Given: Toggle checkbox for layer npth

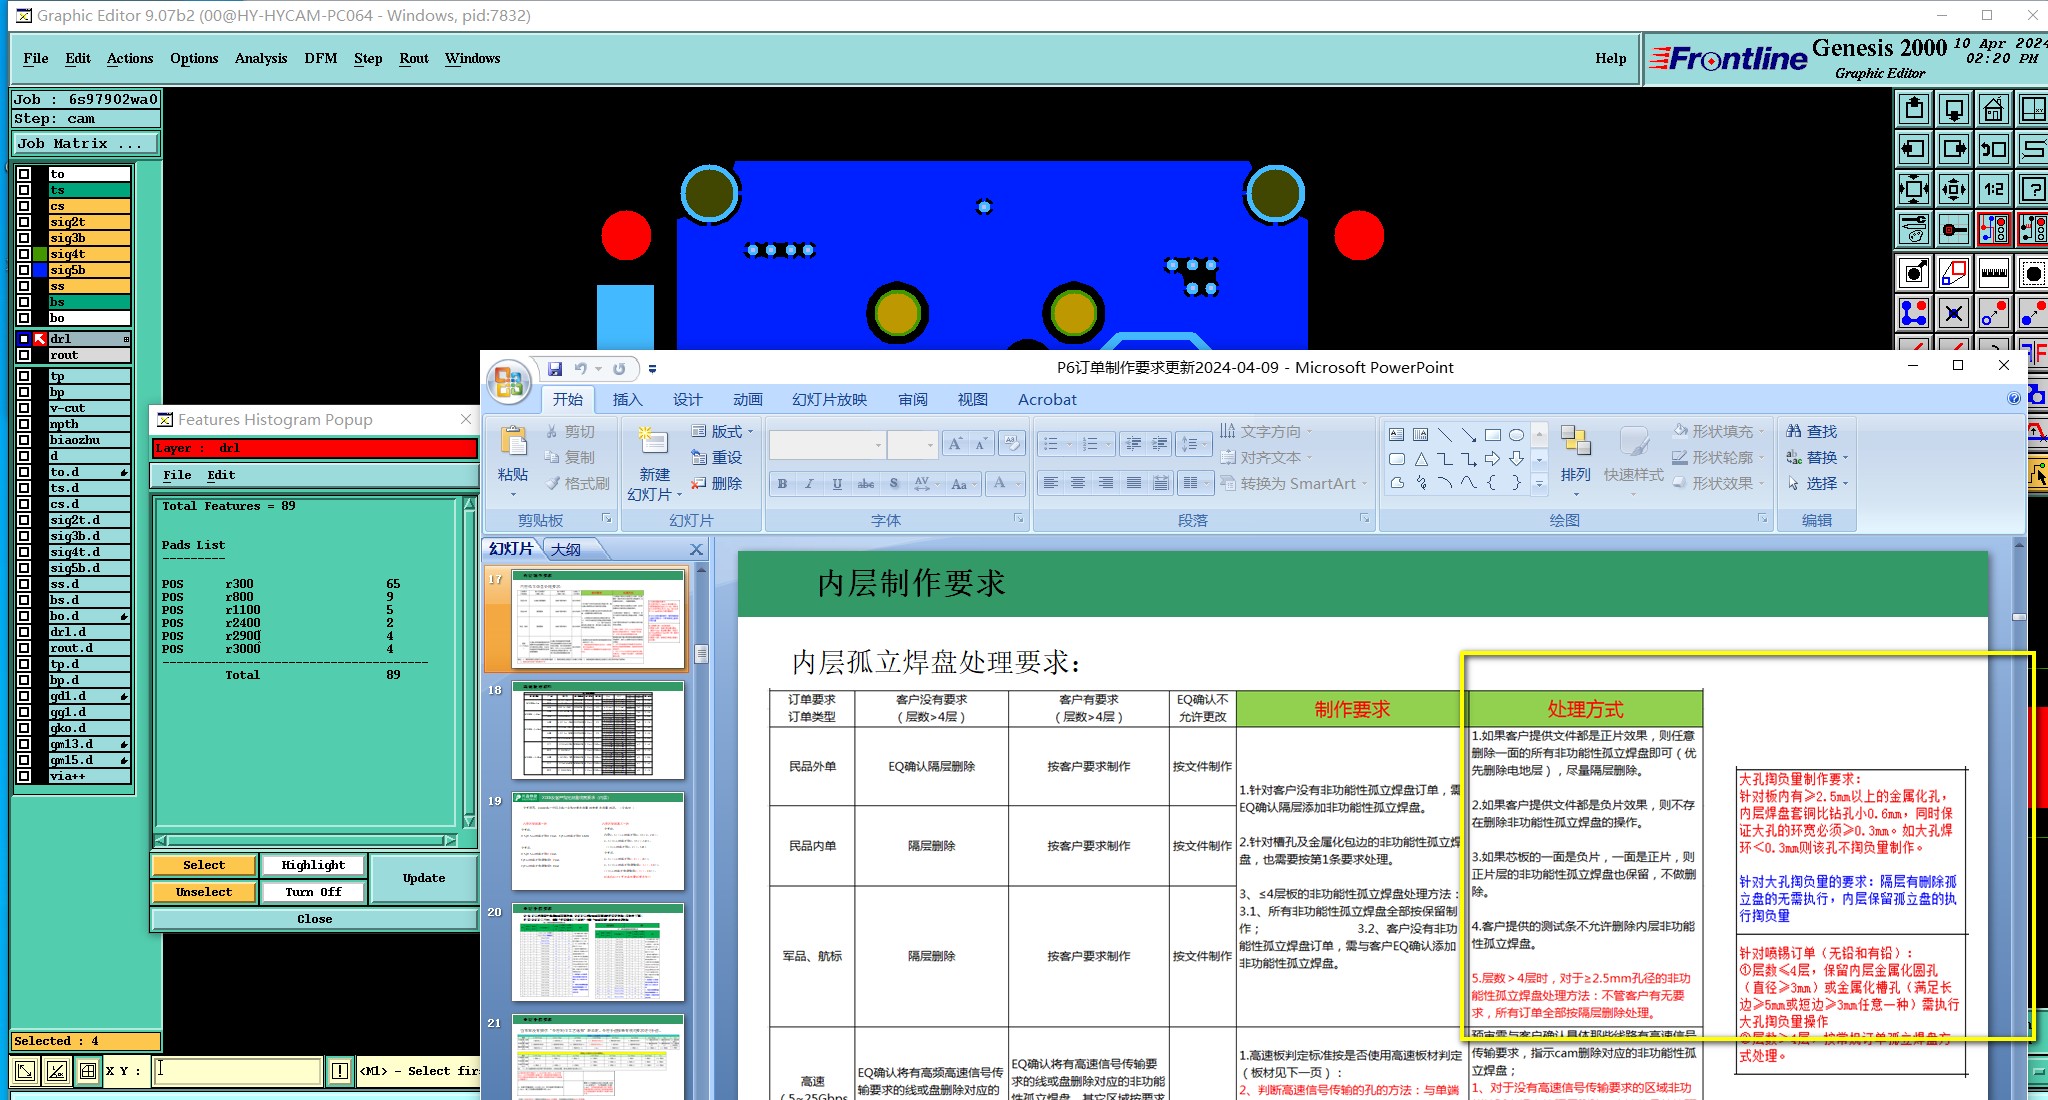Looking at the screenshot, I should (24, 424).
